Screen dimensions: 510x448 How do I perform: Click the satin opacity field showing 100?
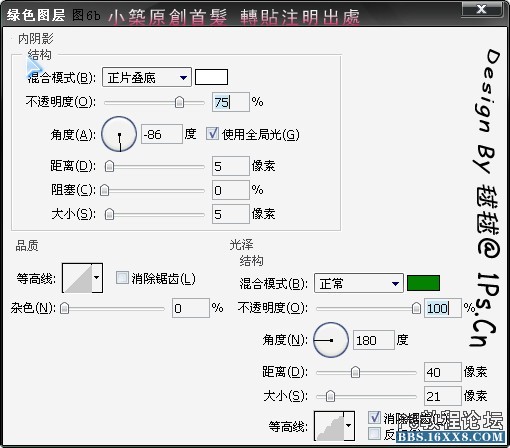[x=443, y=308]
